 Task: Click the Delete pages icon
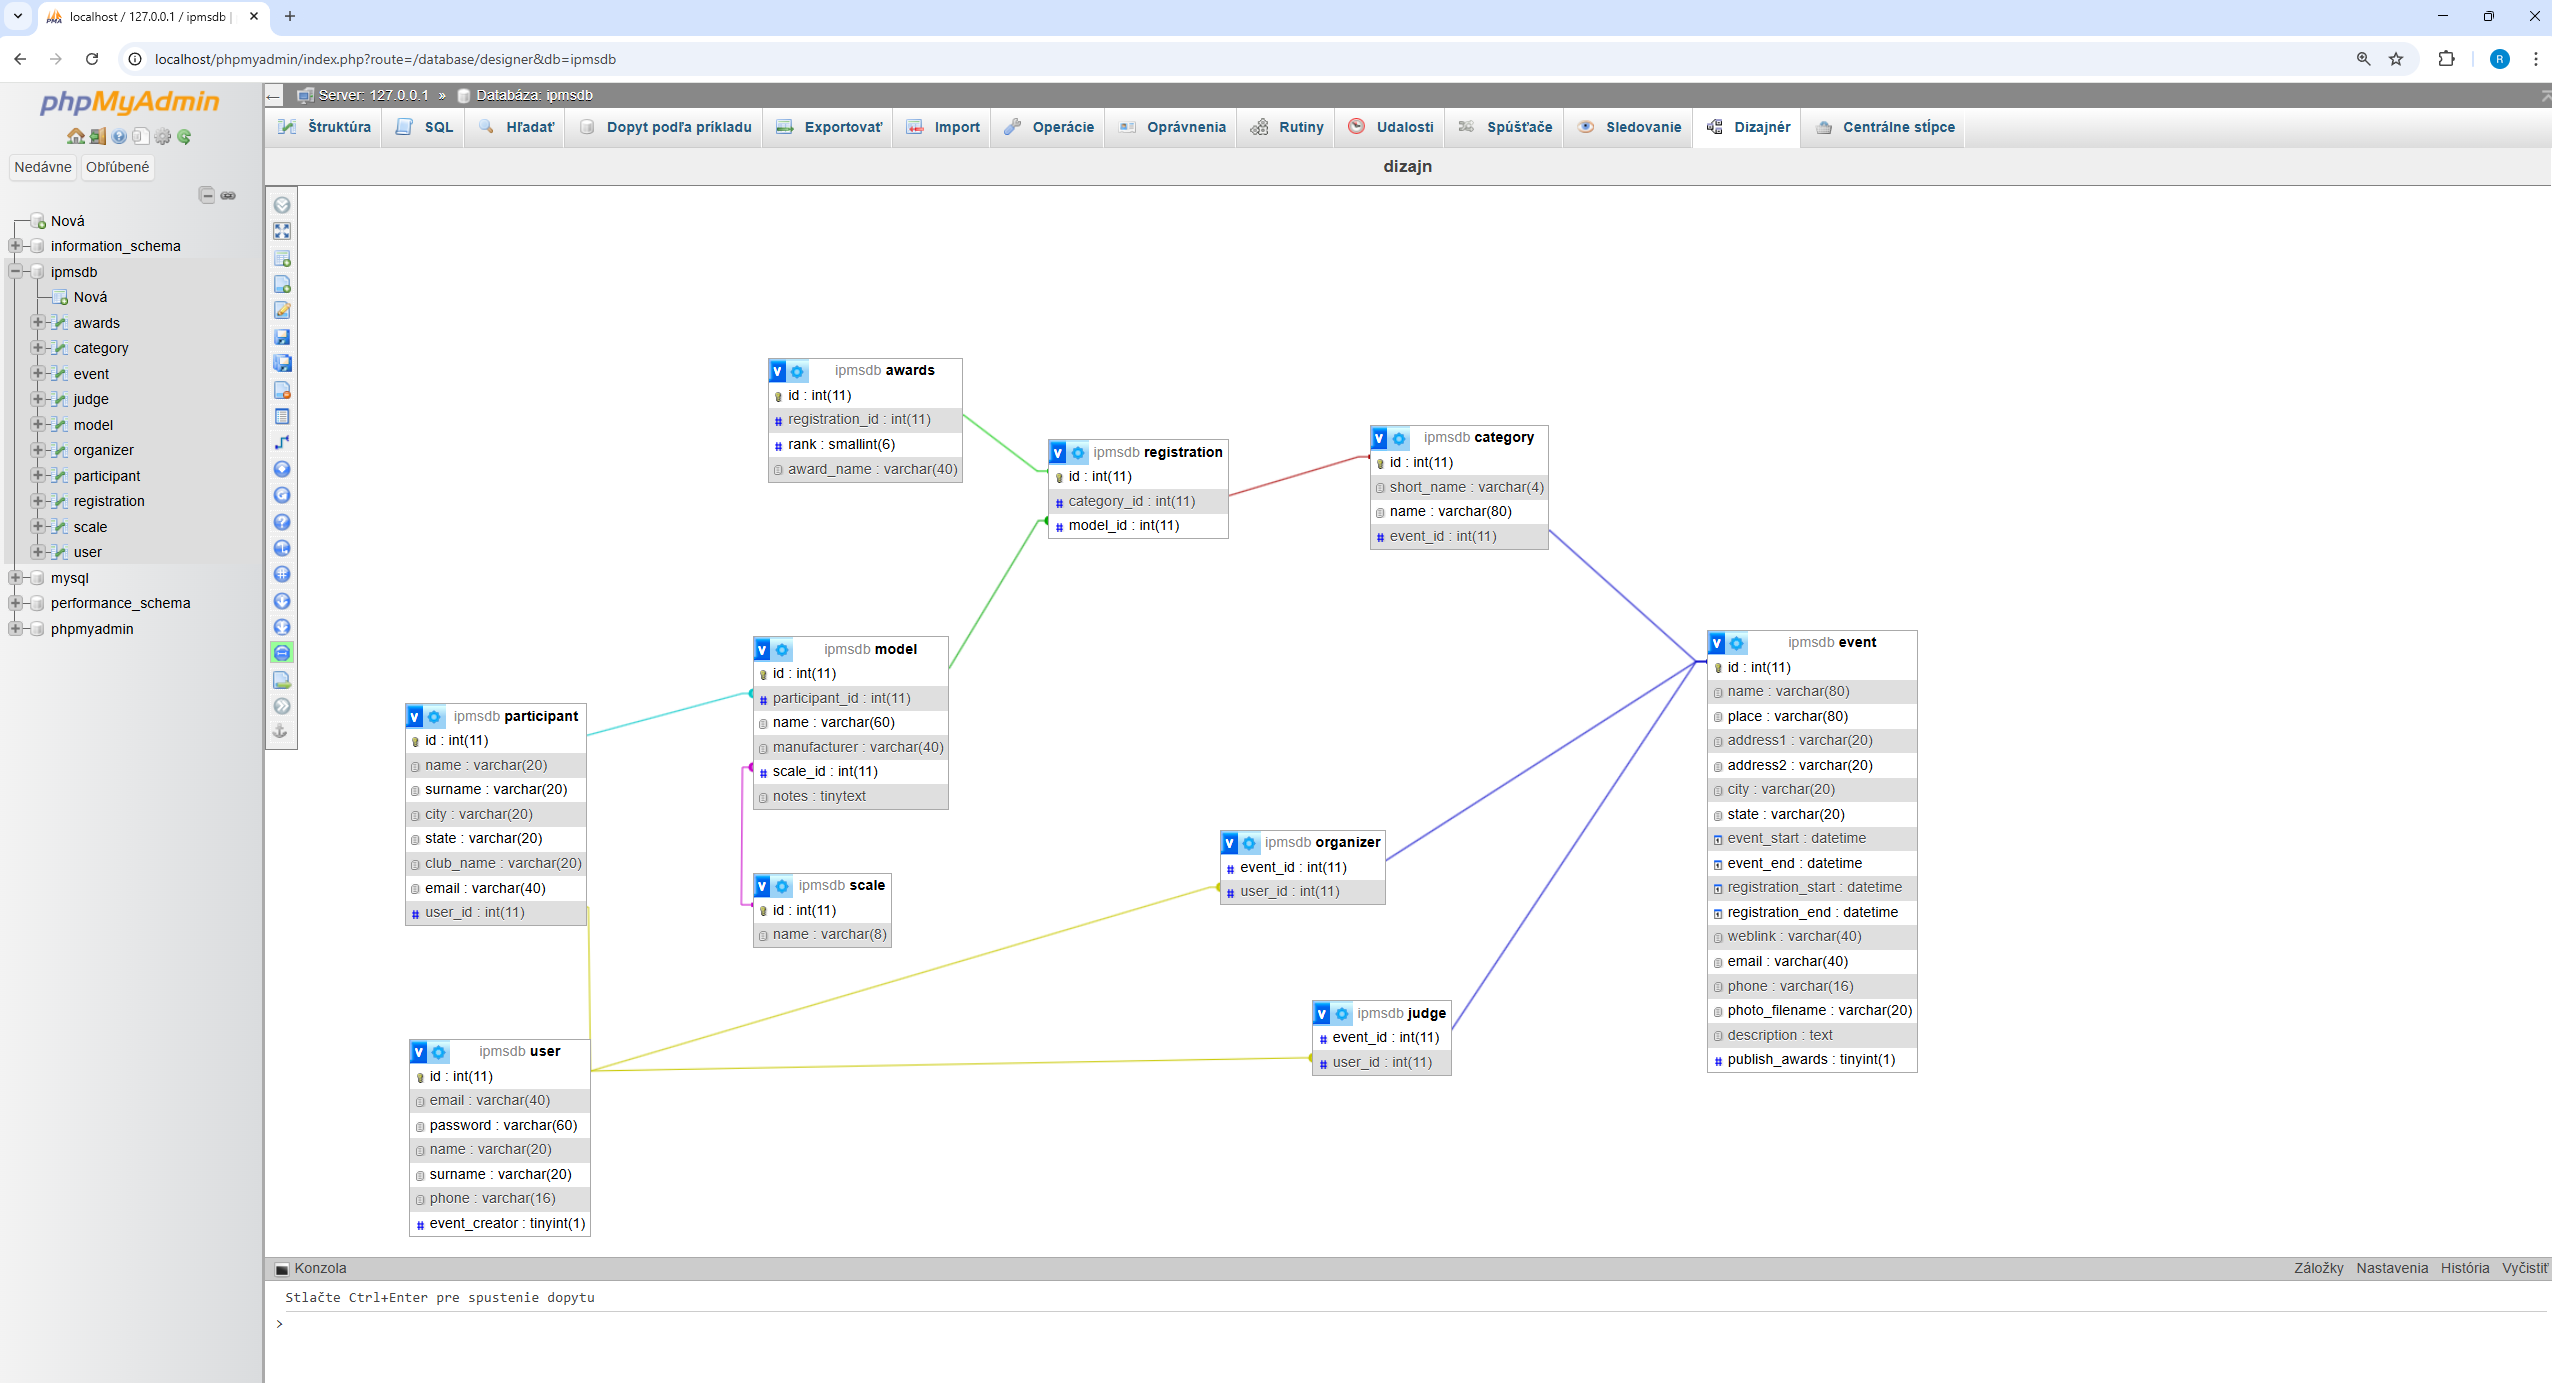coord(282,390)
